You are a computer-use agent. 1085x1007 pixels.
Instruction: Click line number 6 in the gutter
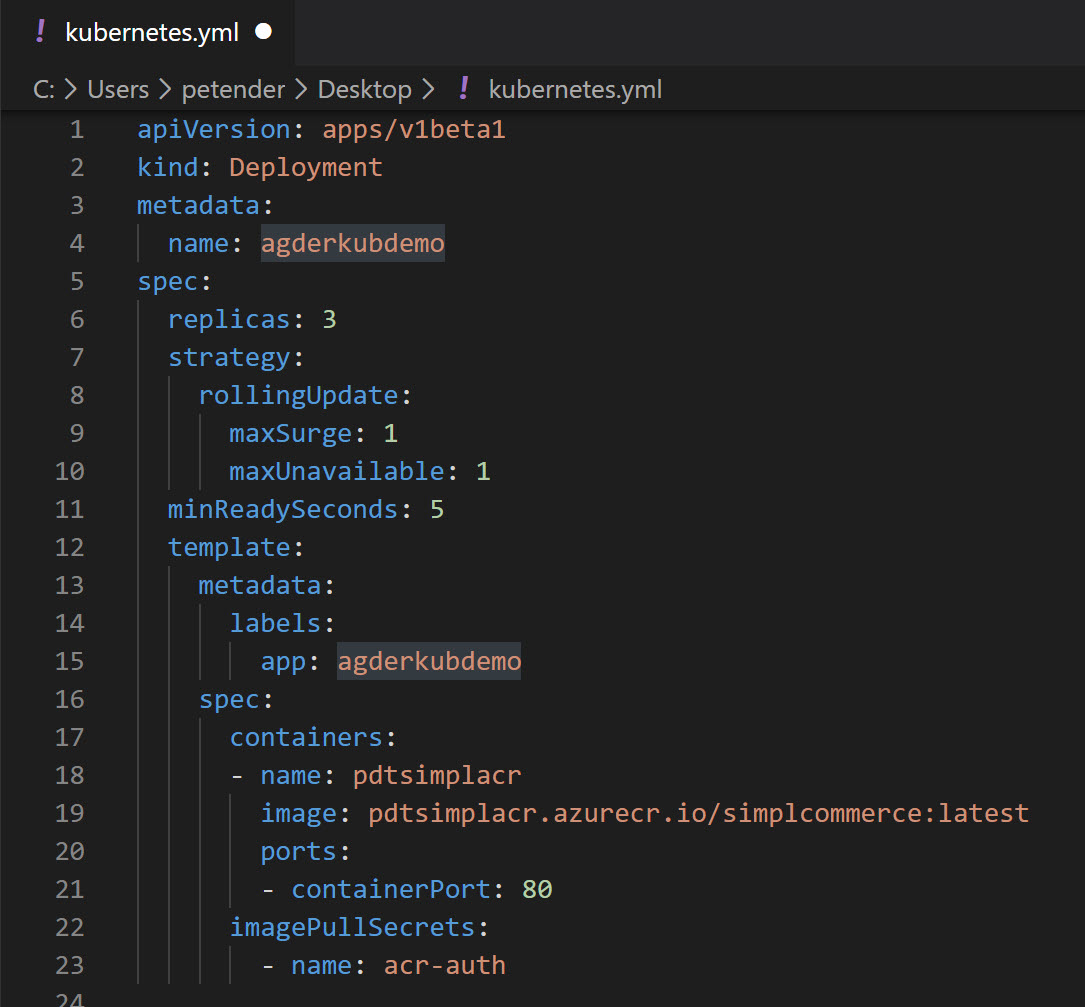77,319
